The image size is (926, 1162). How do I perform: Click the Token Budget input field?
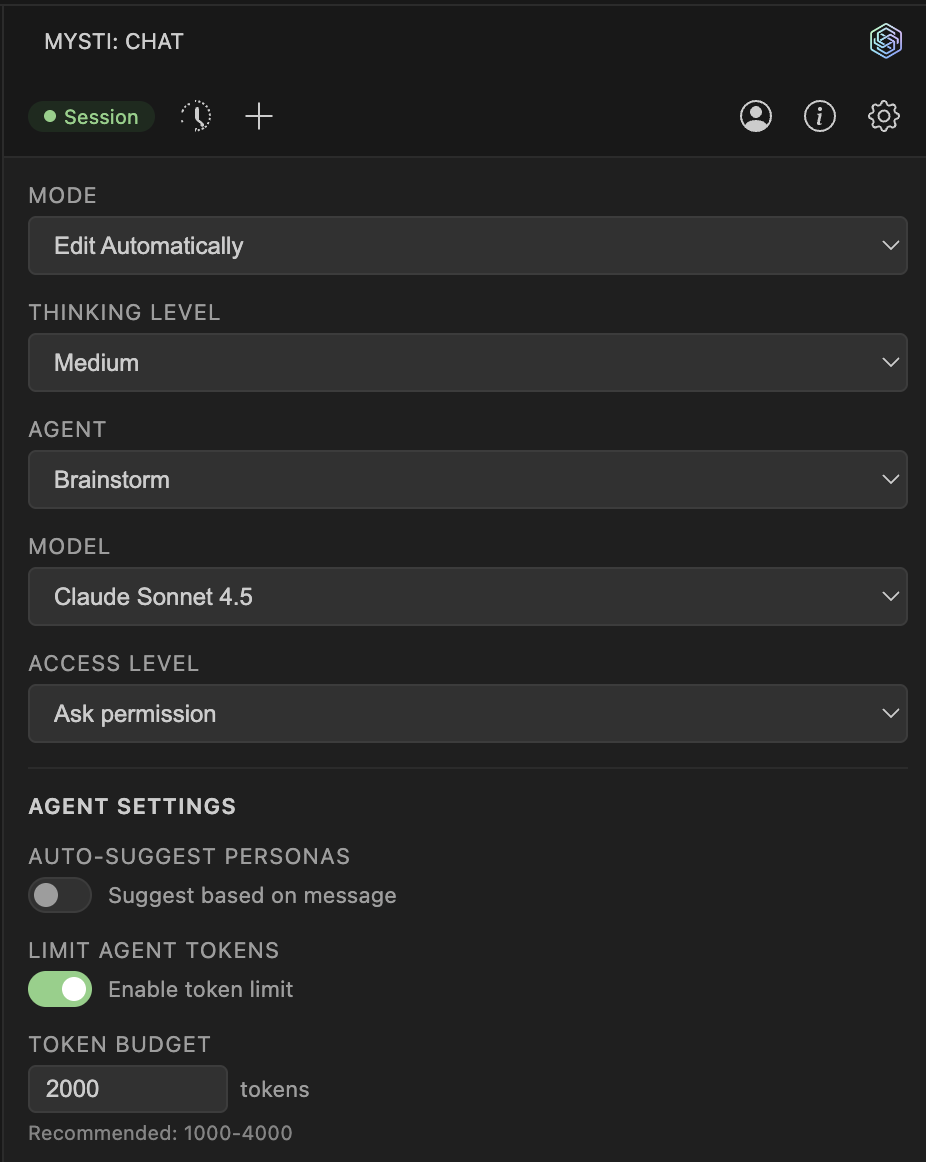[127, 1089]
